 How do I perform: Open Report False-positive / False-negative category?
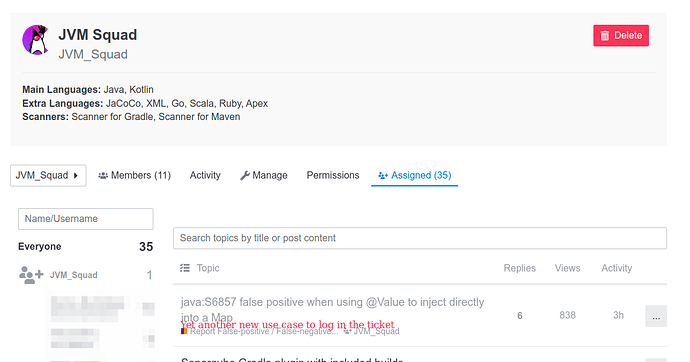click(260, 332)
